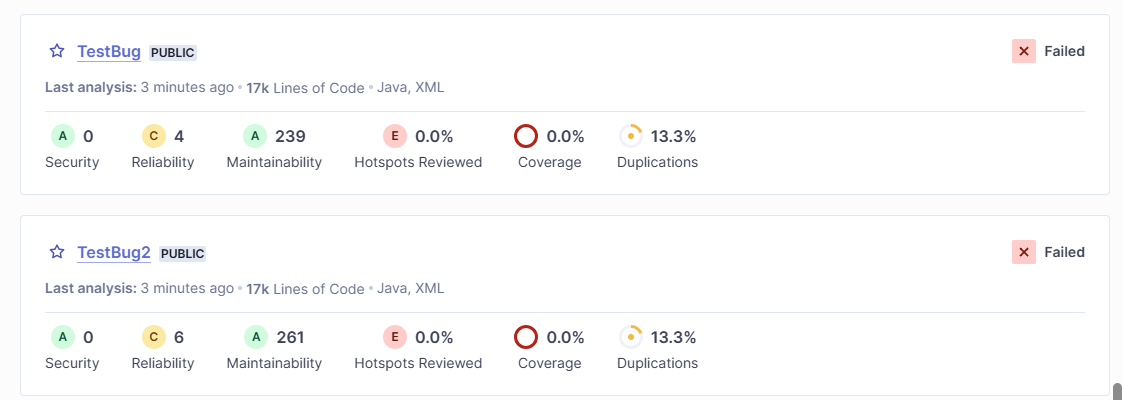Click TestBug2 Coverage ring indicator

pos(526,337)
